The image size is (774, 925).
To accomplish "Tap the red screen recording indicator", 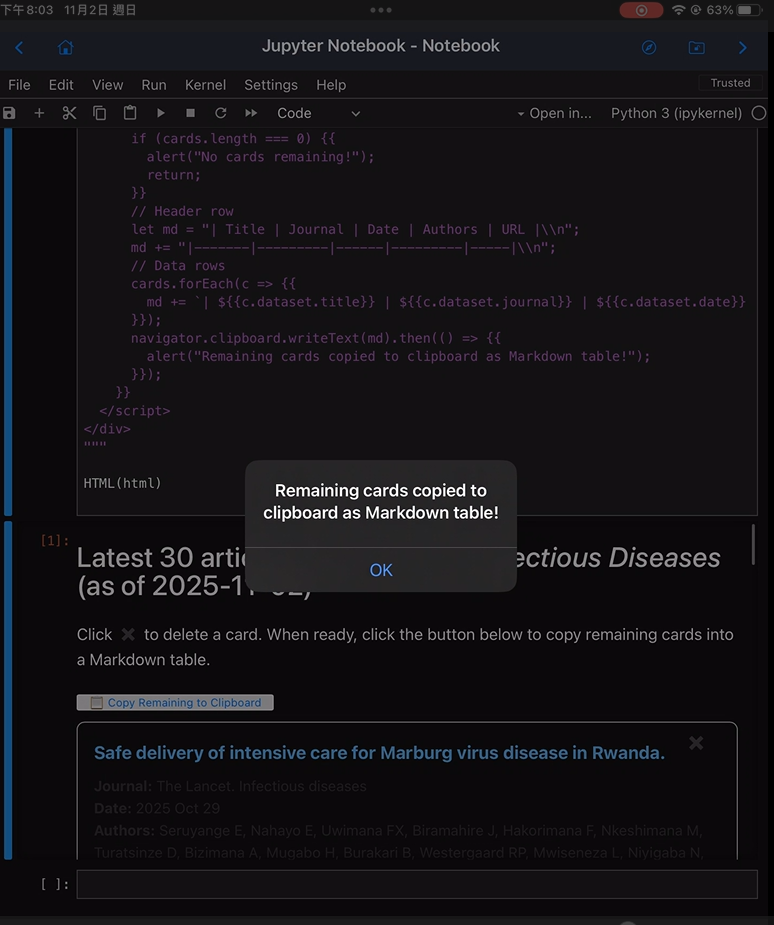I will pyautogui.click(x=641, y=10).
